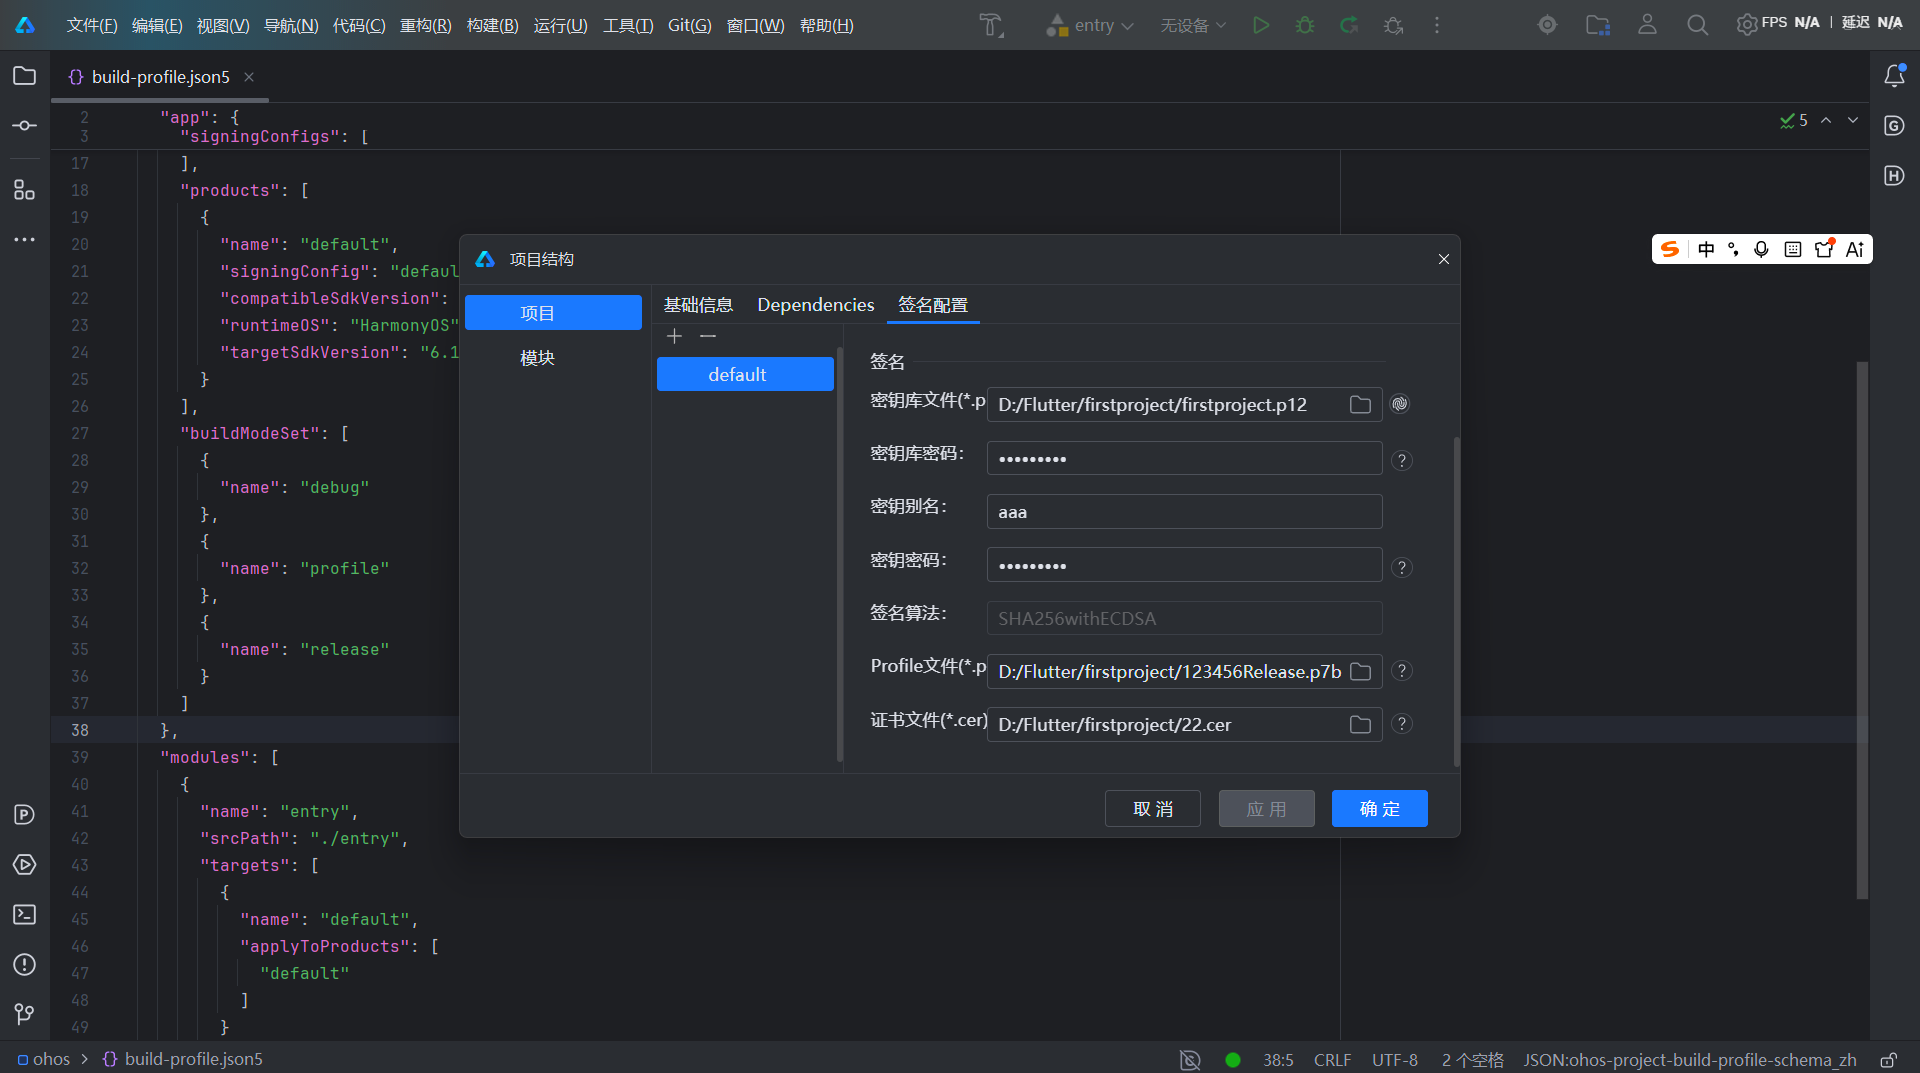Open the Structure panel in left sidebar

pos(25,189)
